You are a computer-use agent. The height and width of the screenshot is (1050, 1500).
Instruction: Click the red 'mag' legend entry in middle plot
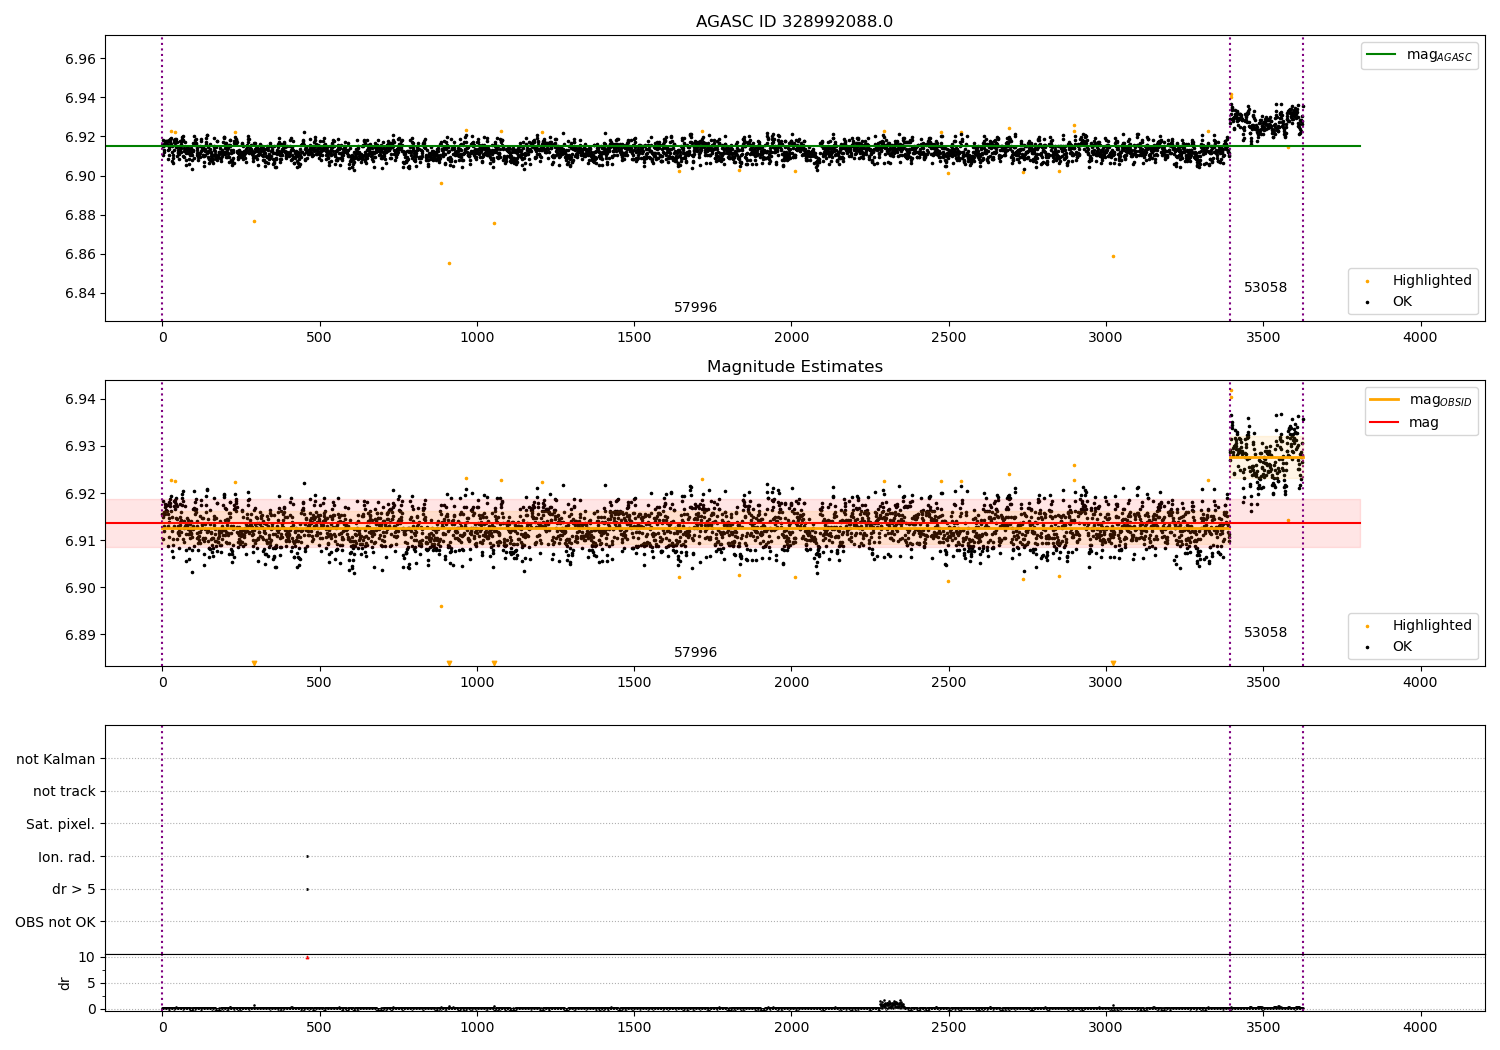1405,422
